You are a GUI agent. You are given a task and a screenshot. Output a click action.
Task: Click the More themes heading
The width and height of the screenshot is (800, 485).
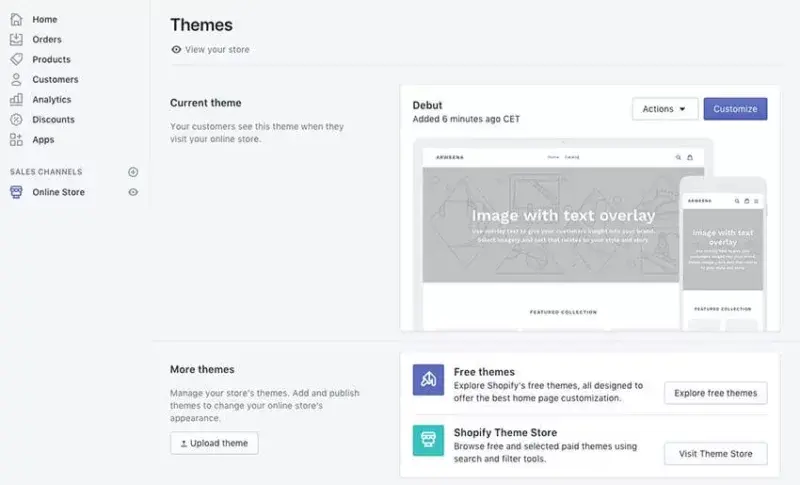coord(202,369)
